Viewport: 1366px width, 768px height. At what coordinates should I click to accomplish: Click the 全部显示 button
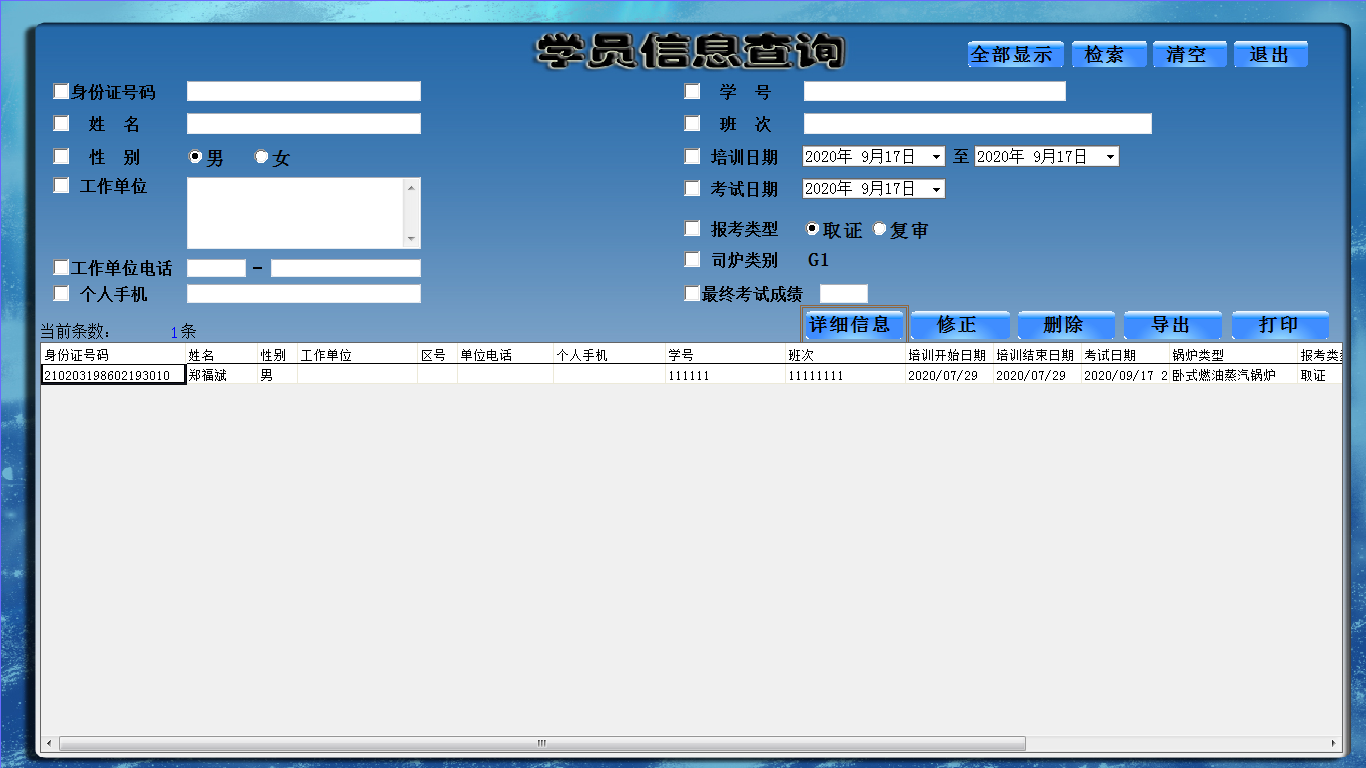tap(1014, 55)
